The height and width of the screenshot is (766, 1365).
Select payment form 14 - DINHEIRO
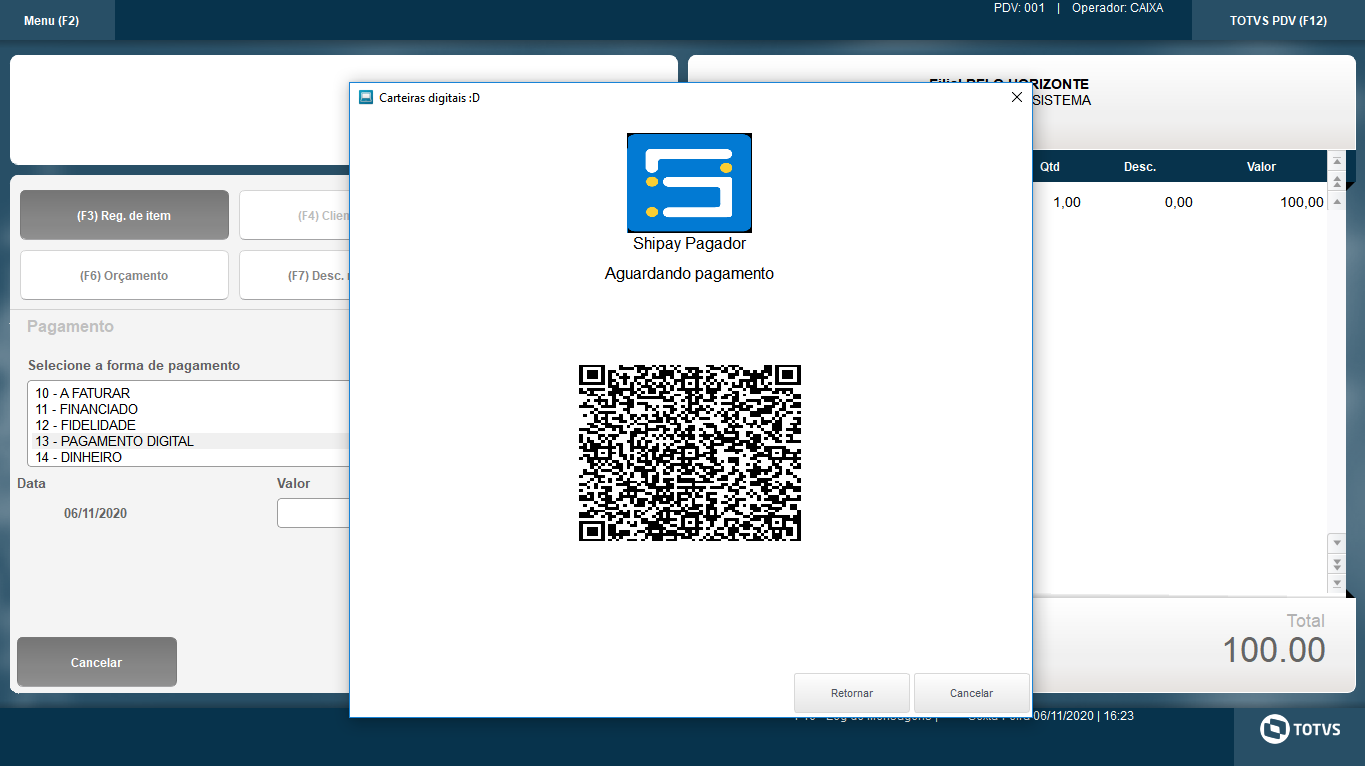coord(189,457)
